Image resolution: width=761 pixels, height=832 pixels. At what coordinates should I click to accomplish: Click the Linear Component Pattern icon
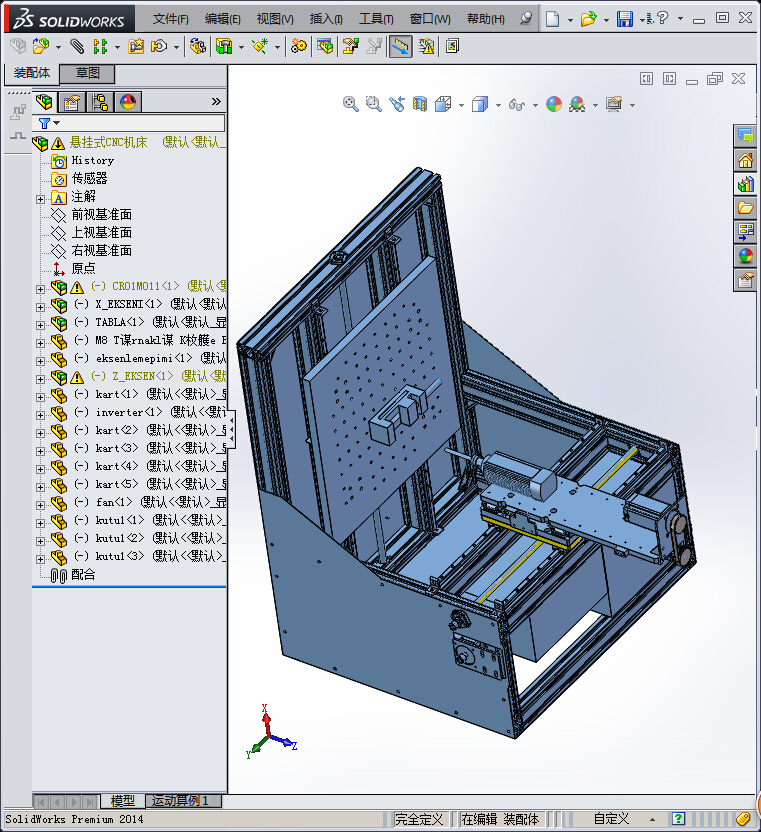(x=100, y=47)
